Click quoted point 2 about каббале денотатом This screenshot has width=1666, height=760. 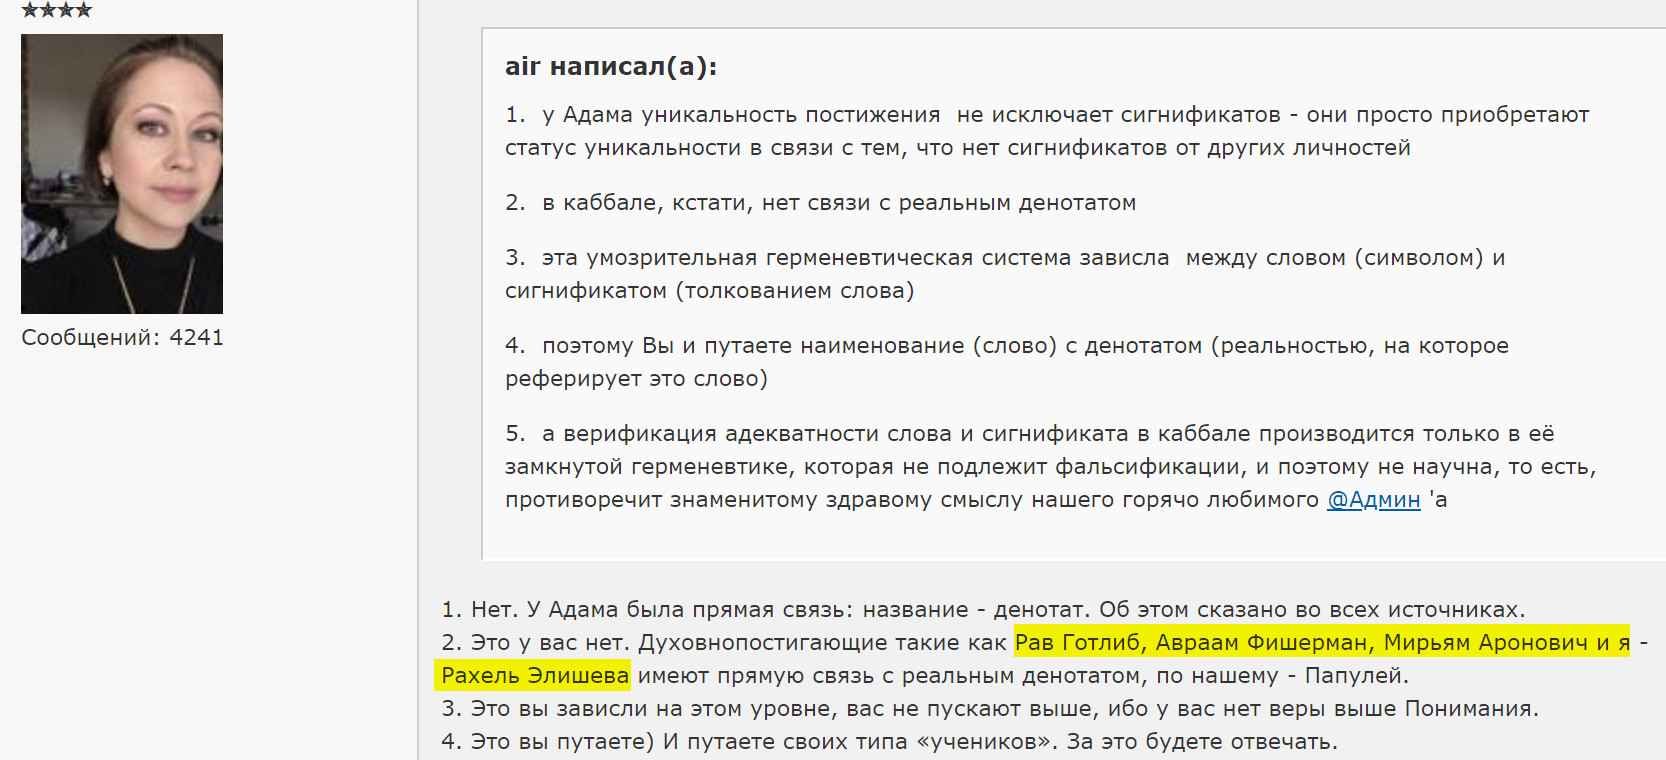coord(820,202)
